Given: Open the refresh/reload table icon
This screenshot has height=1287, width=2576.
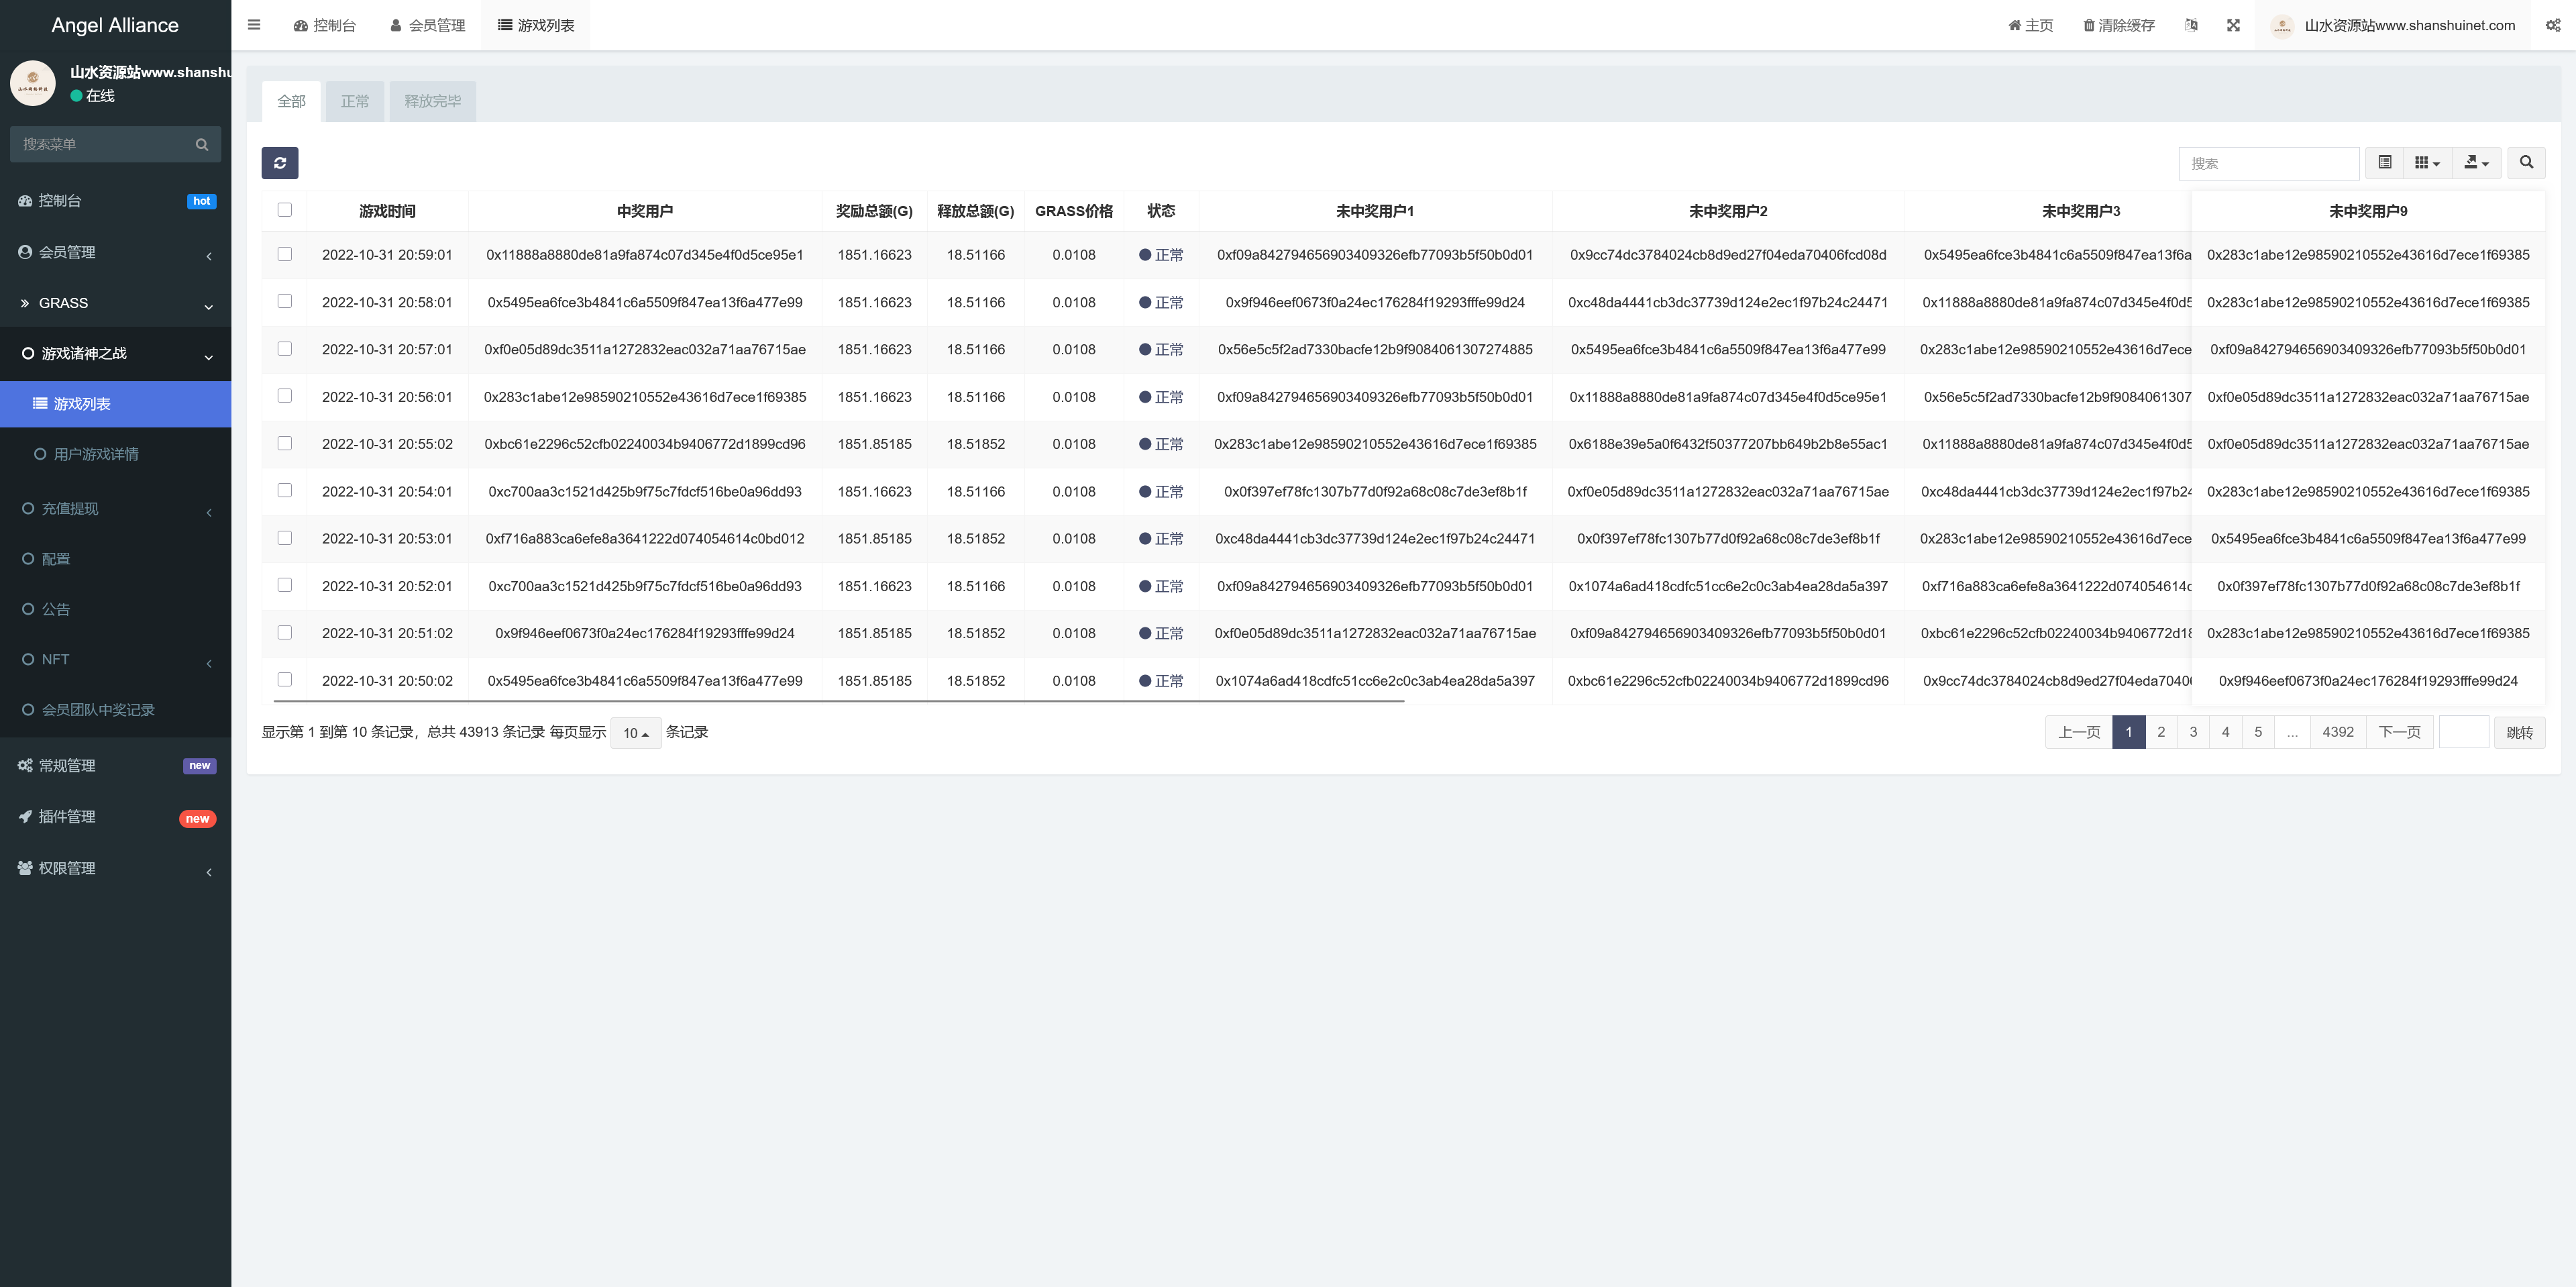Looking at the screenshot, I should pos(280,162).
